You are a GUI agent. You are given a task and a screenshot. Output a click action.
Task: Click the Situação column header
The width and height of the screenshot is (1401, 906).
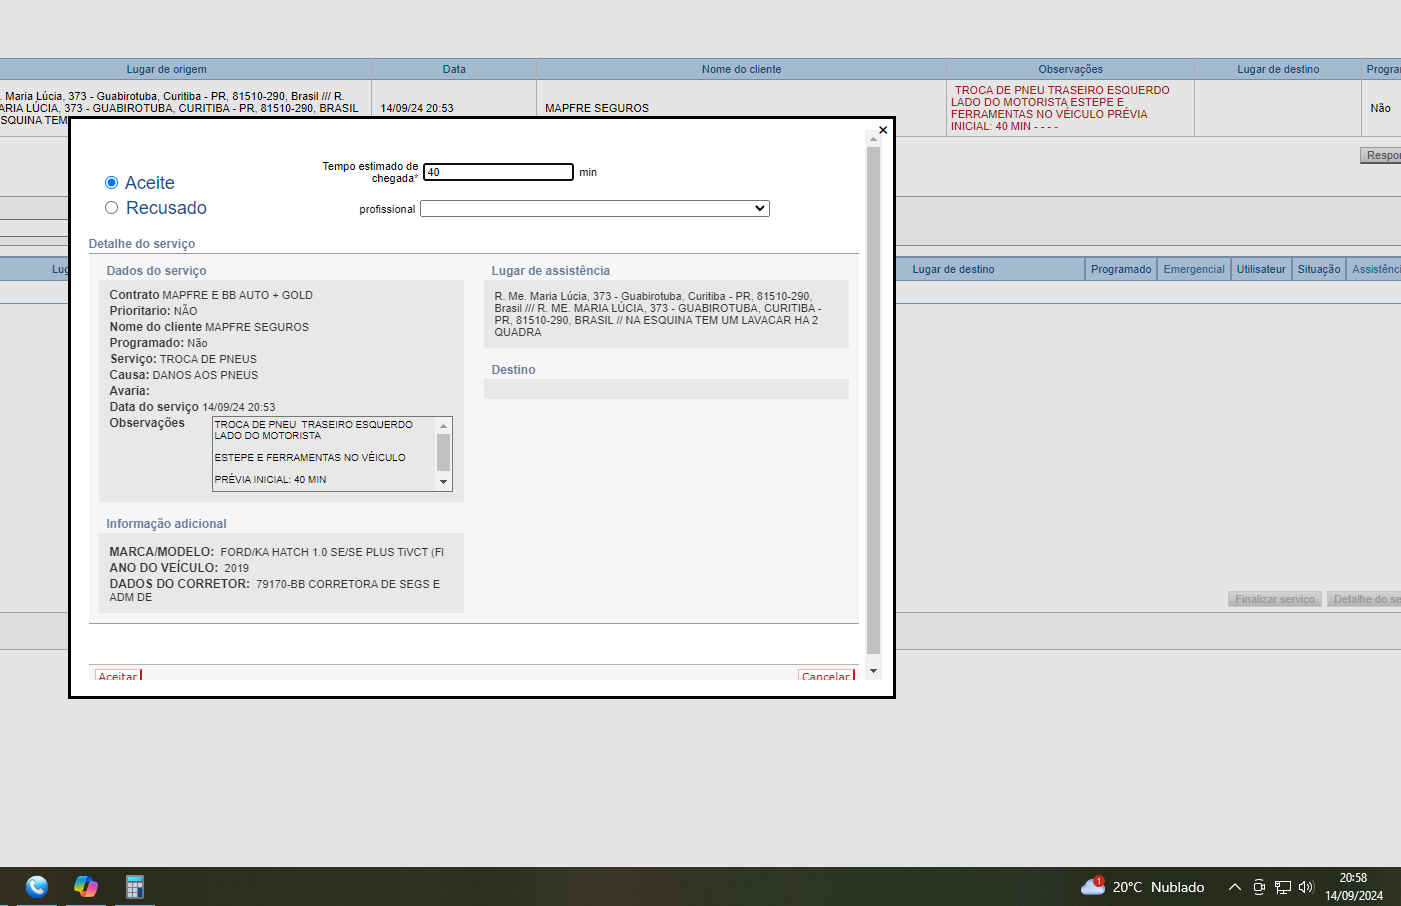click(x=1319, y=269)
